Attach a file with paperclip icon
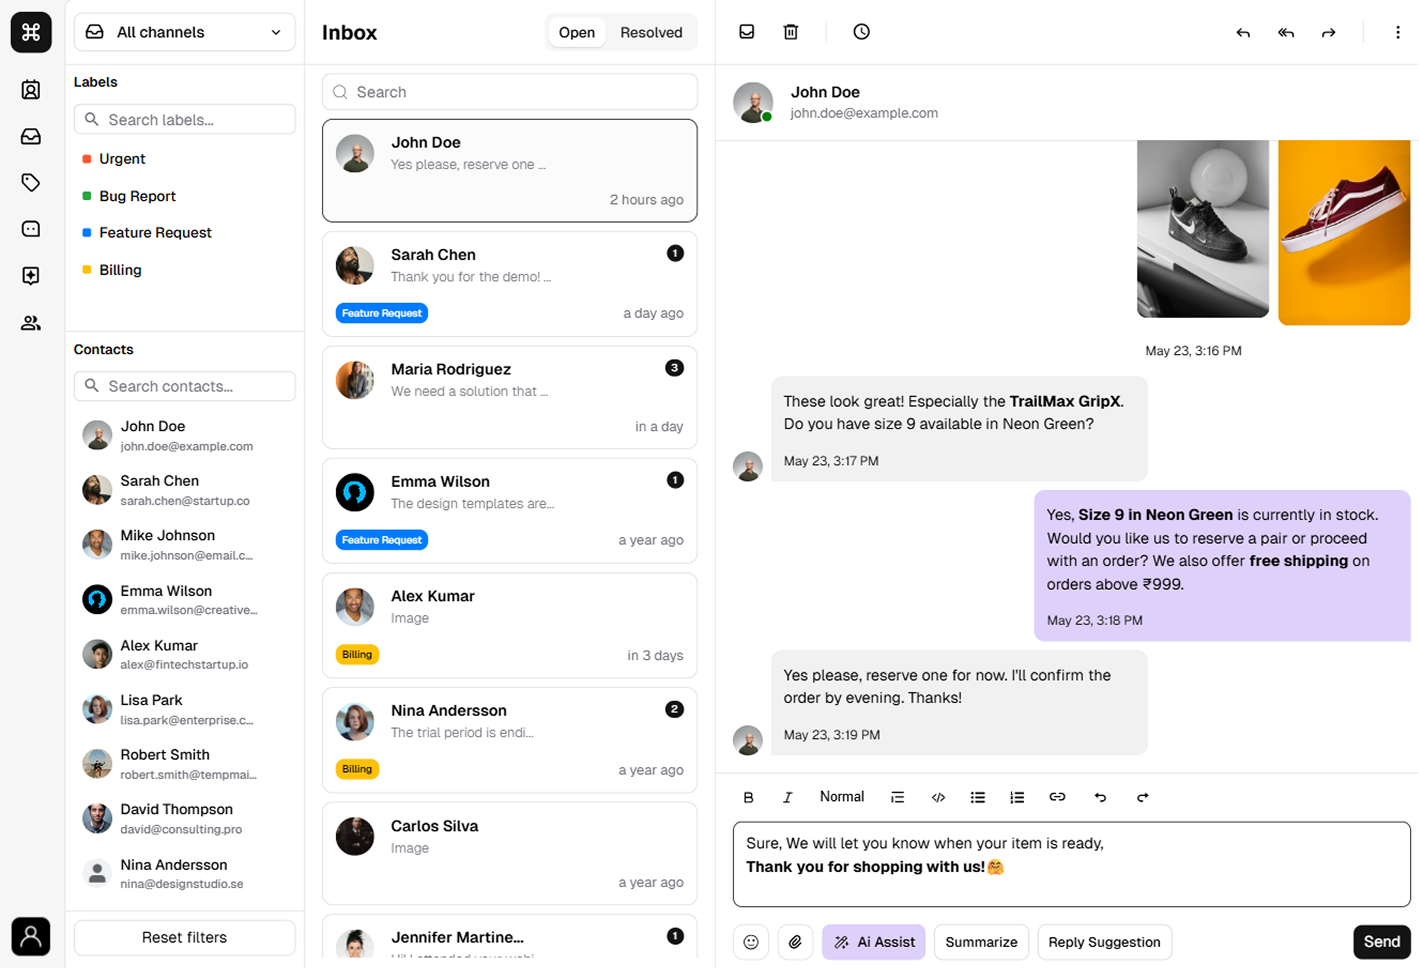 (795, 942)
